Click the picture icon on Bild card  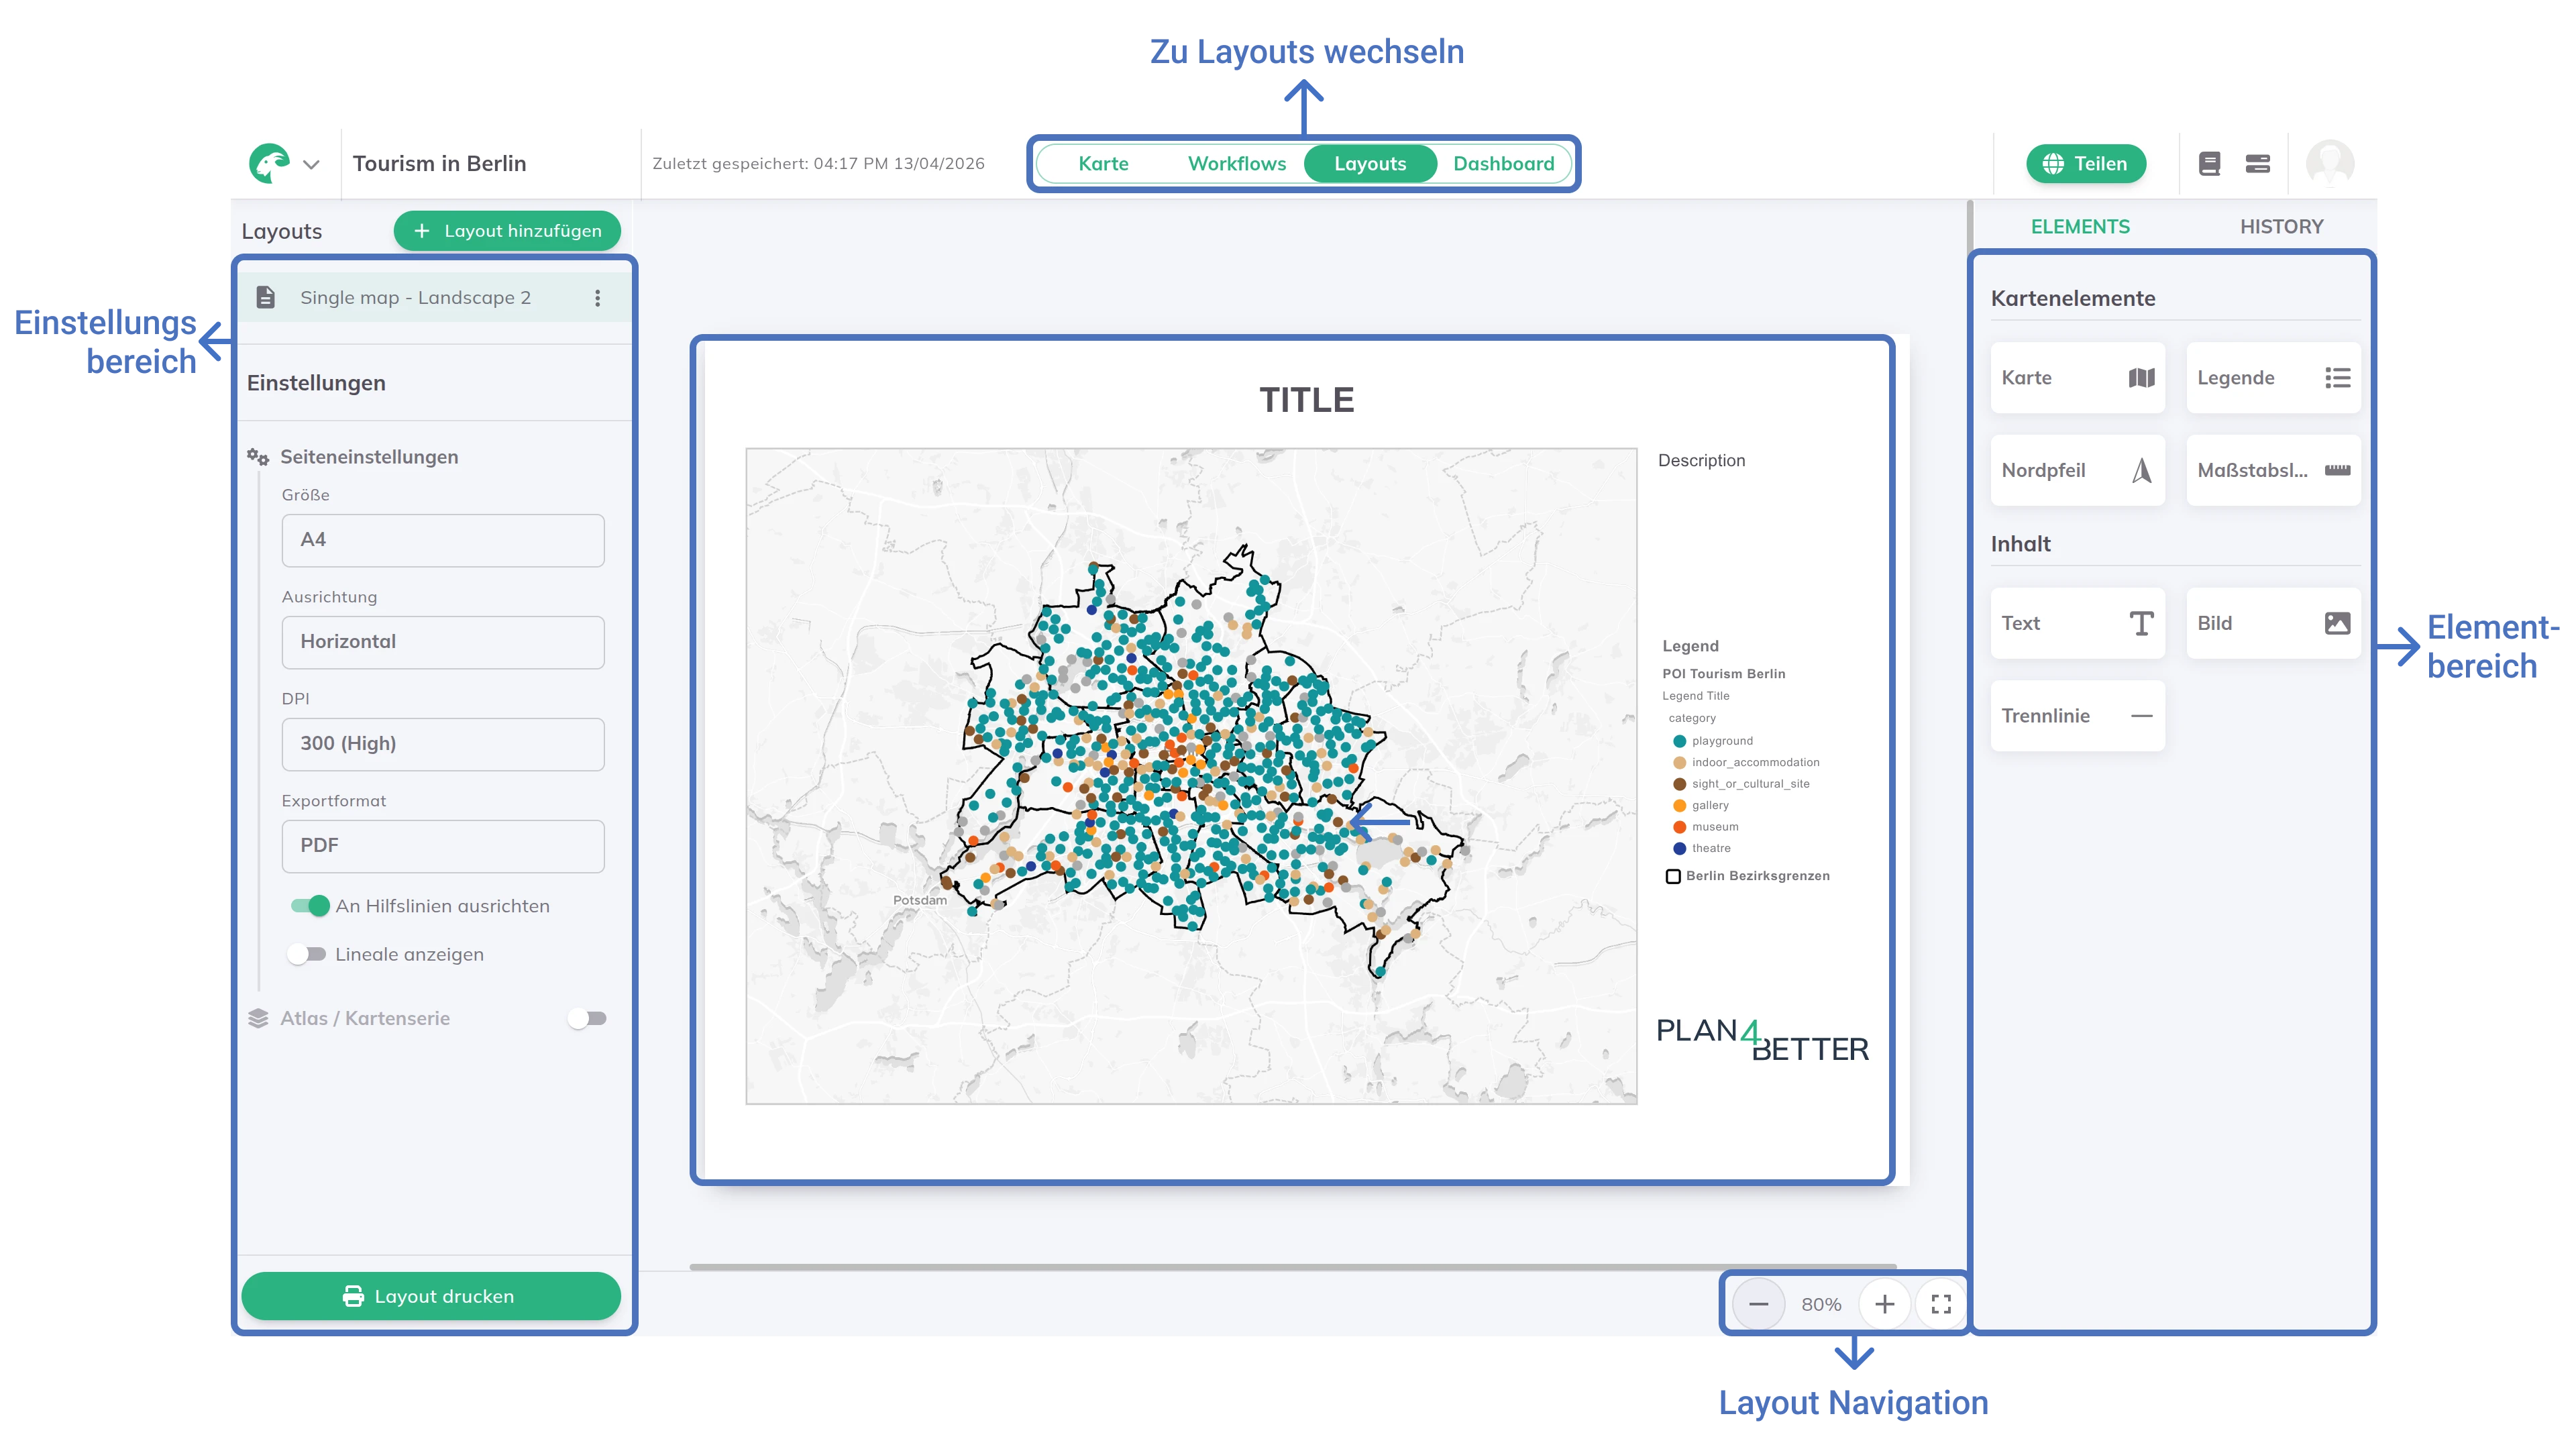pos(2337,623)
